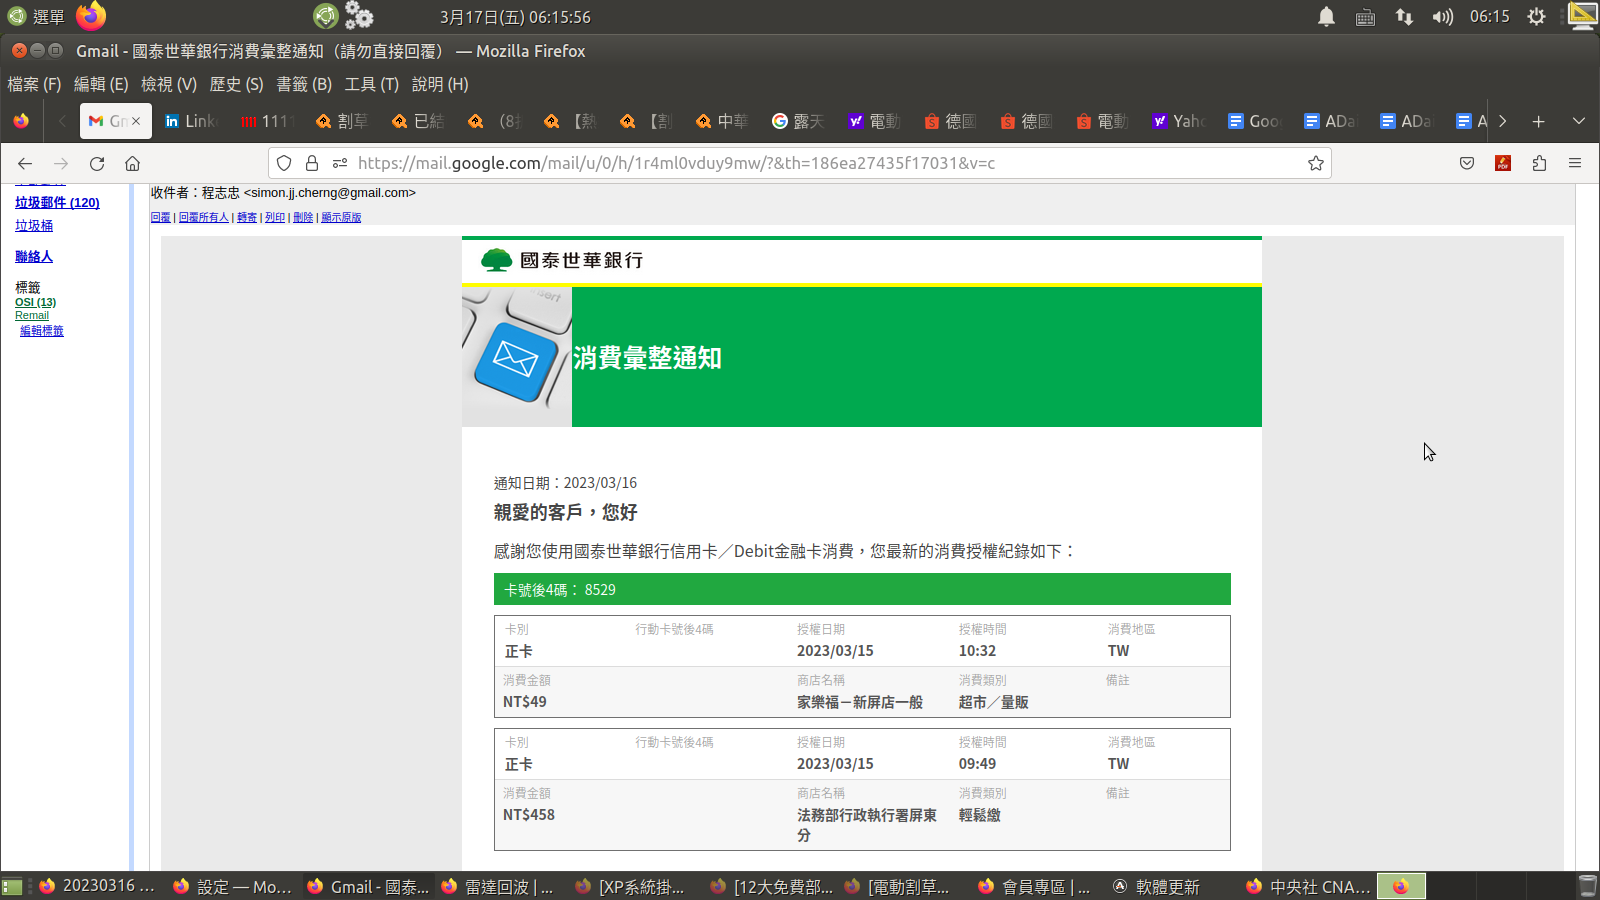Open system settings gear in top panel
Screen dimensions: 1600x900
tap(1537, 16)
